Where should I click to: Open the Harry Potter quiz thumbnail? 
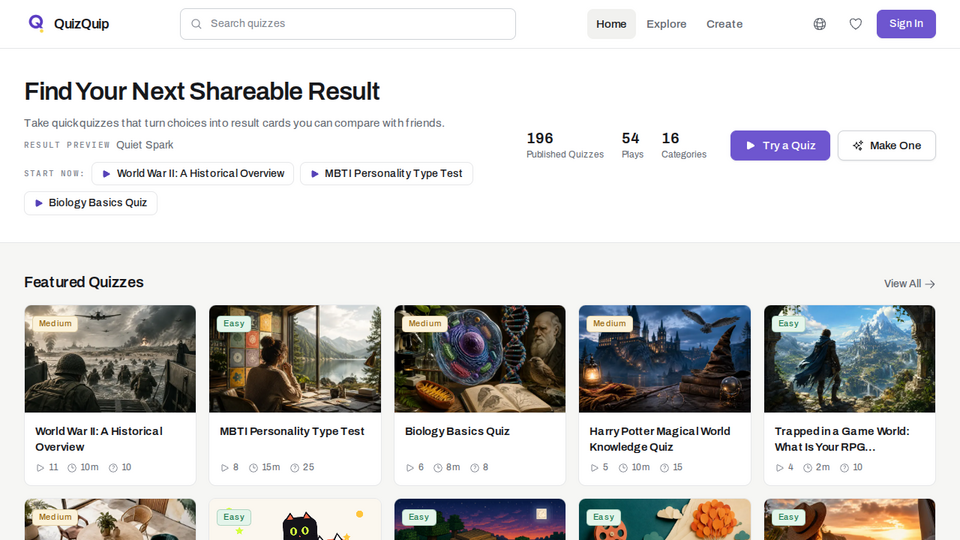[665, 359]
